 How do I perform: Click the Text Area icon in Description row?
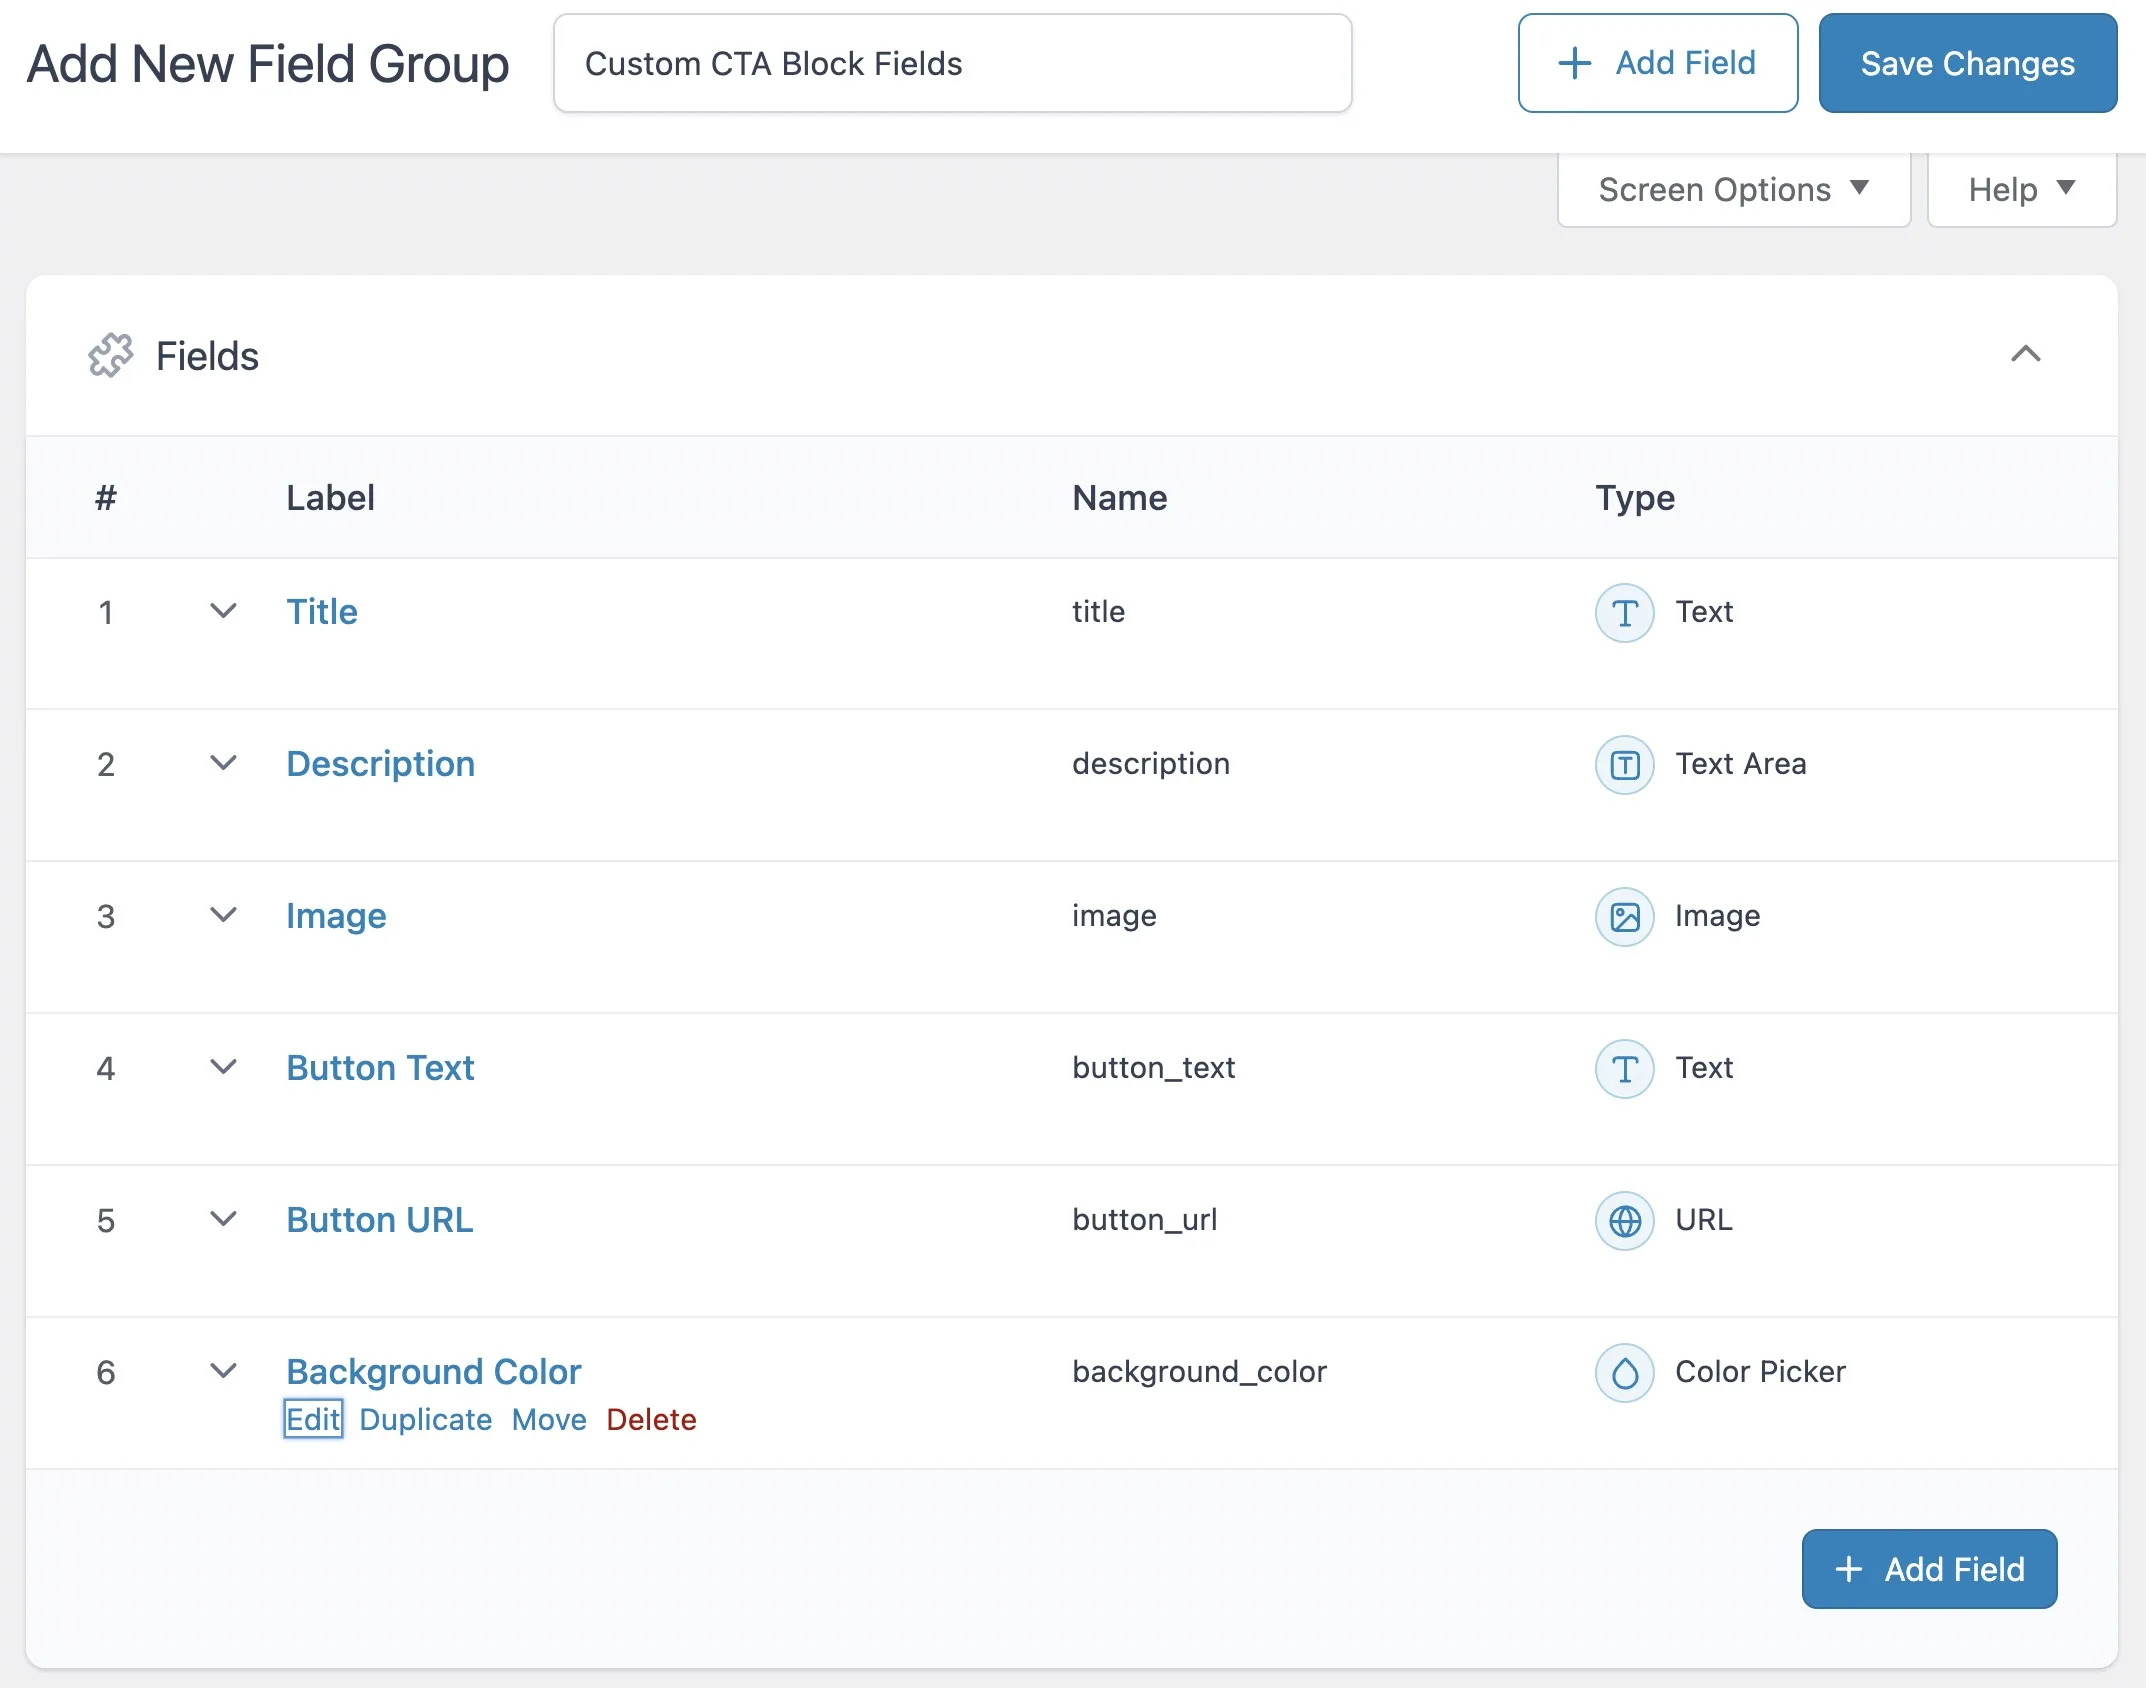tap(1624, 765)
